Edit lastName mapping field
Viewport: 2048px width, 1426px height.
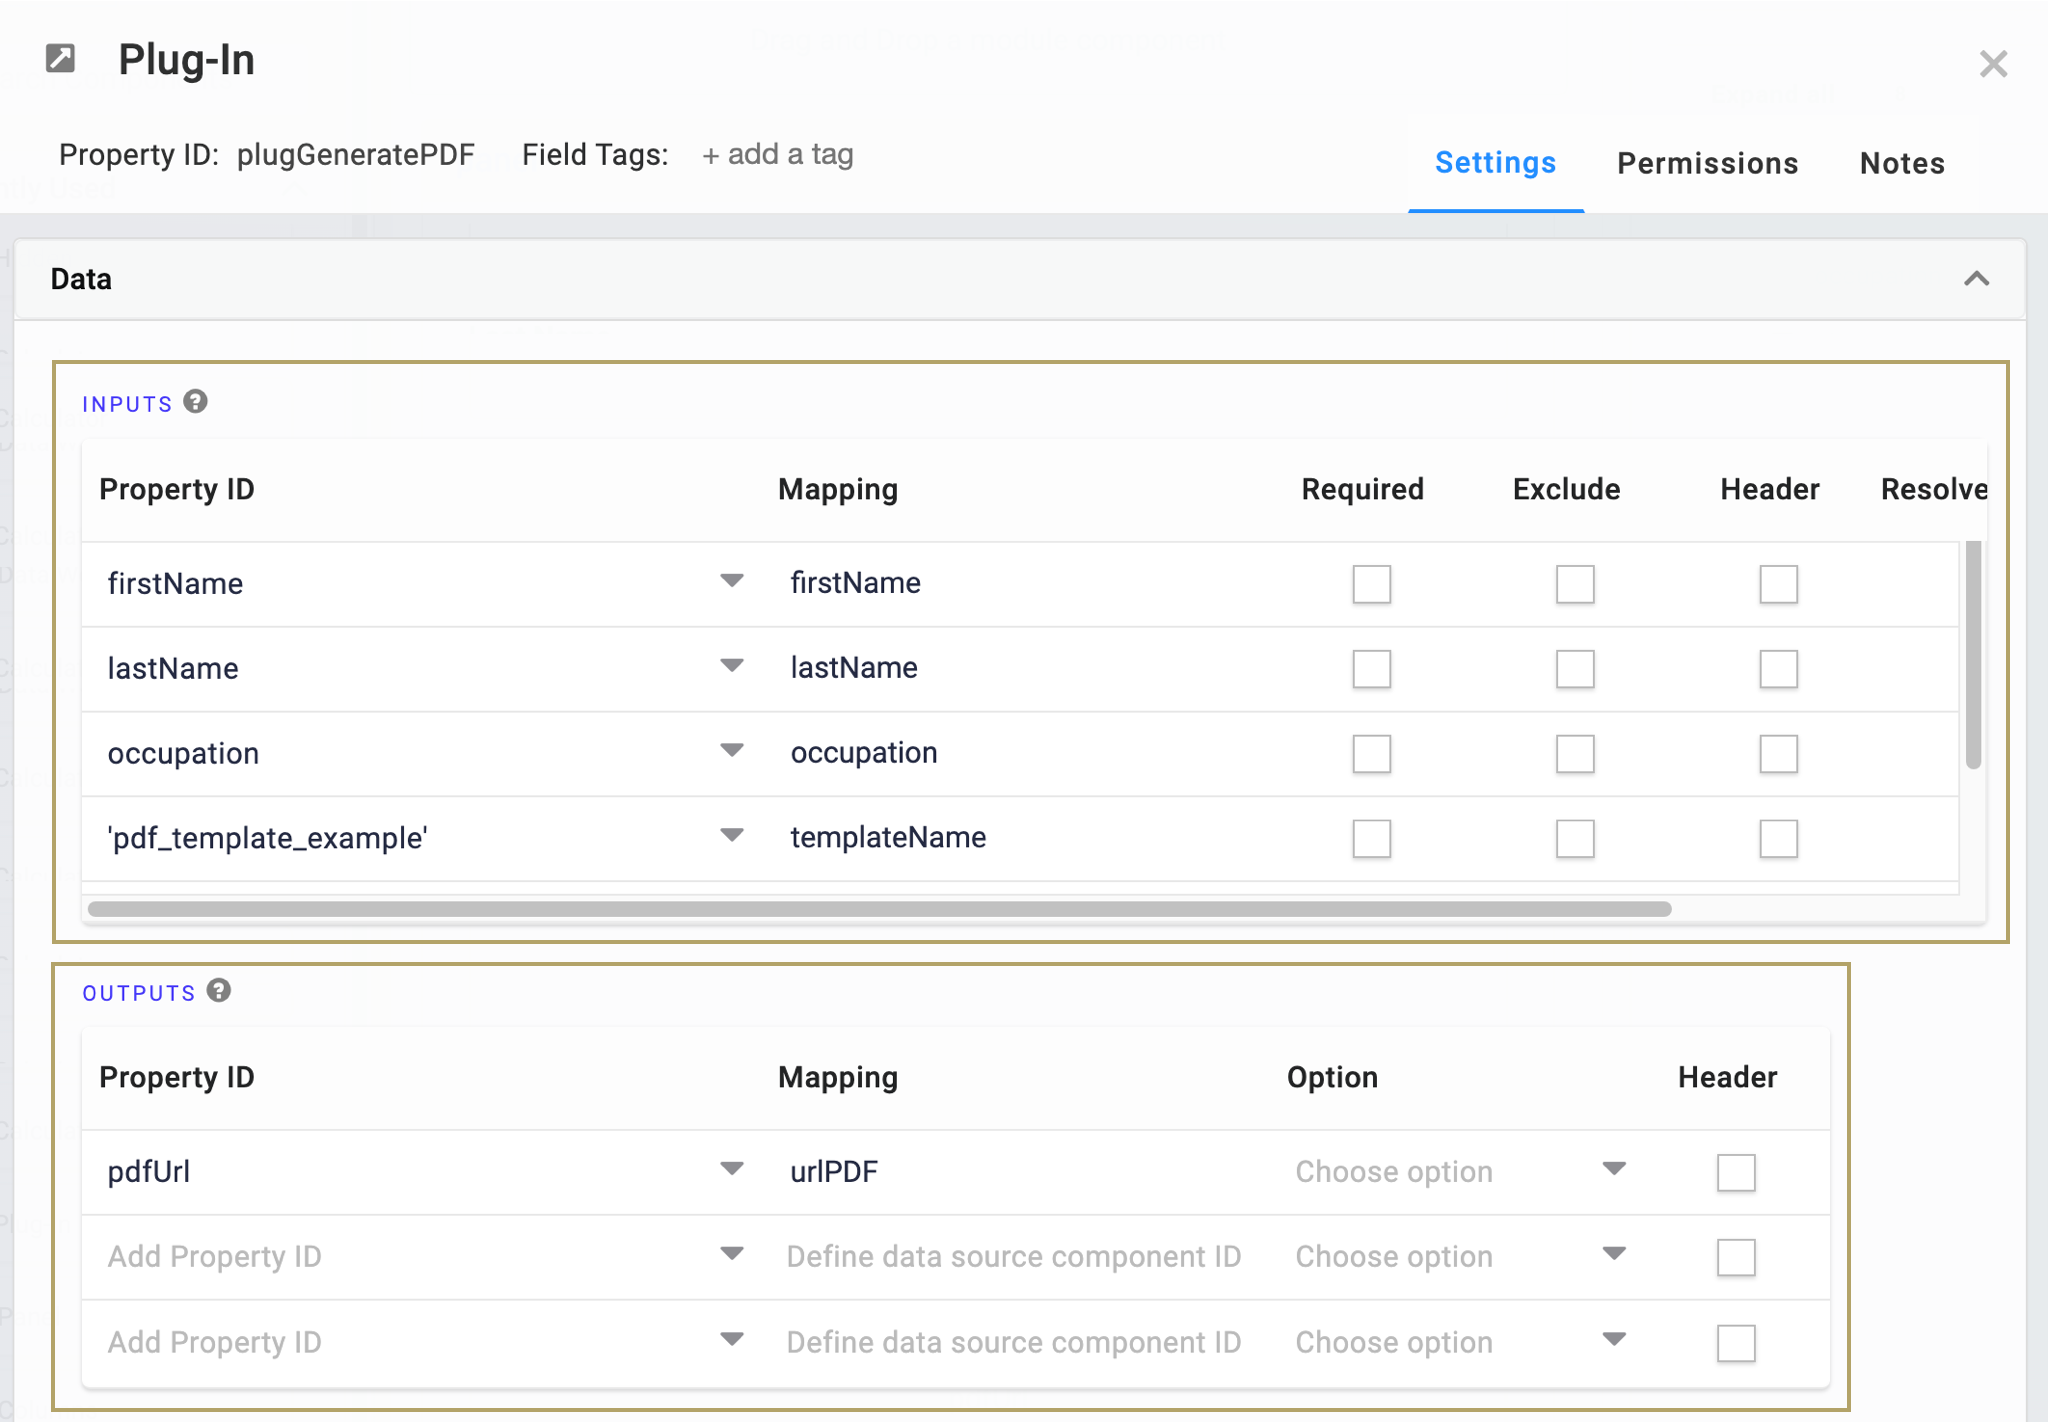point(1025,668)
